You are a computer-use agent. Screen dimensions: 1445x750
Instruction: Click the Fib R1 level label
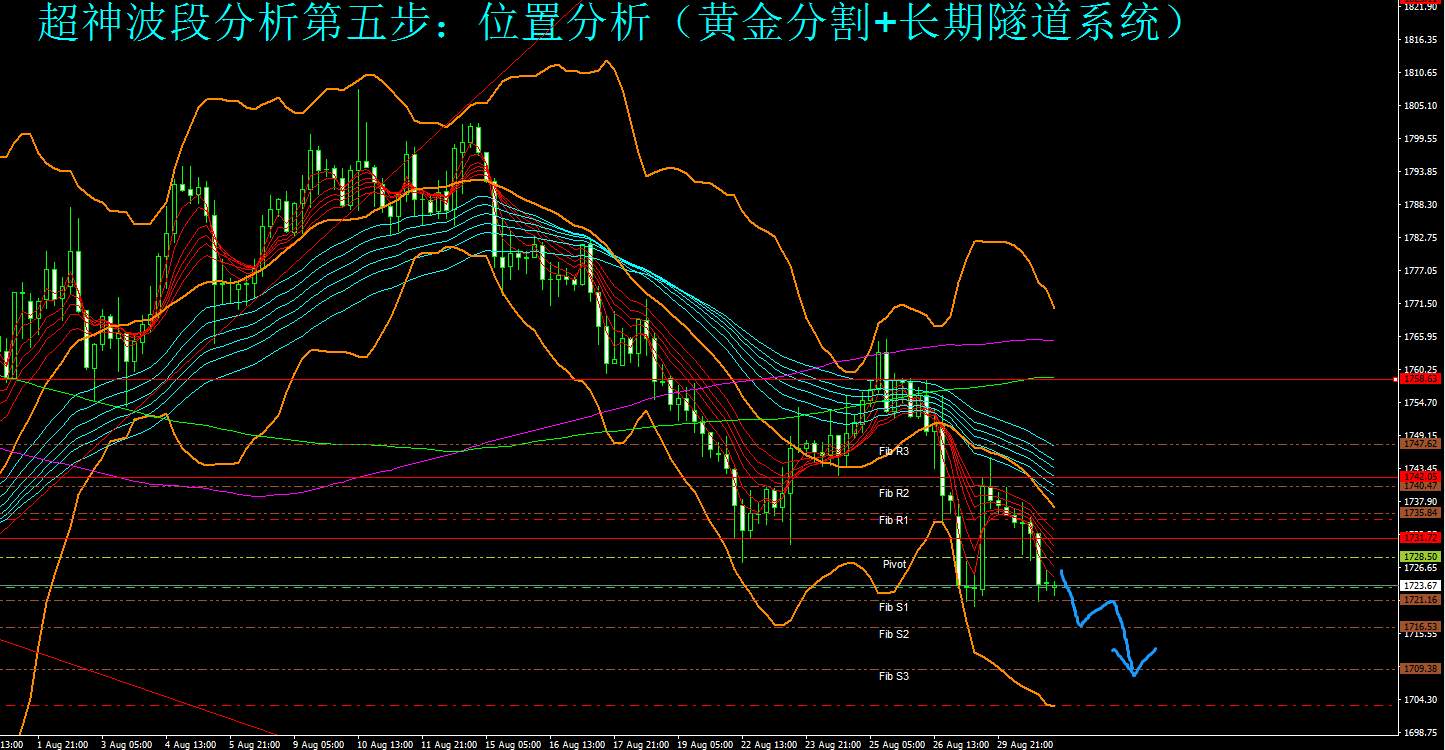click(x=894, y=520)
